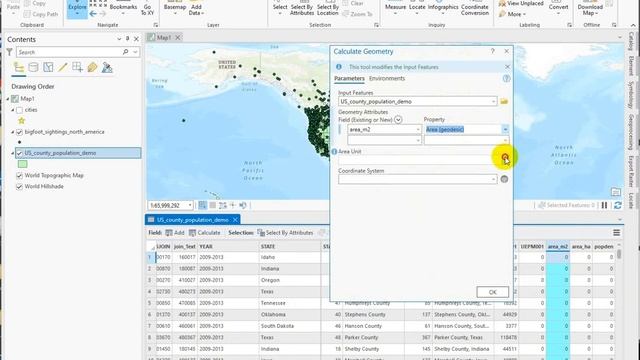This screenshot has width=640, height=360.
Task: Switch to Environments tab
Action: coord(387,78)
